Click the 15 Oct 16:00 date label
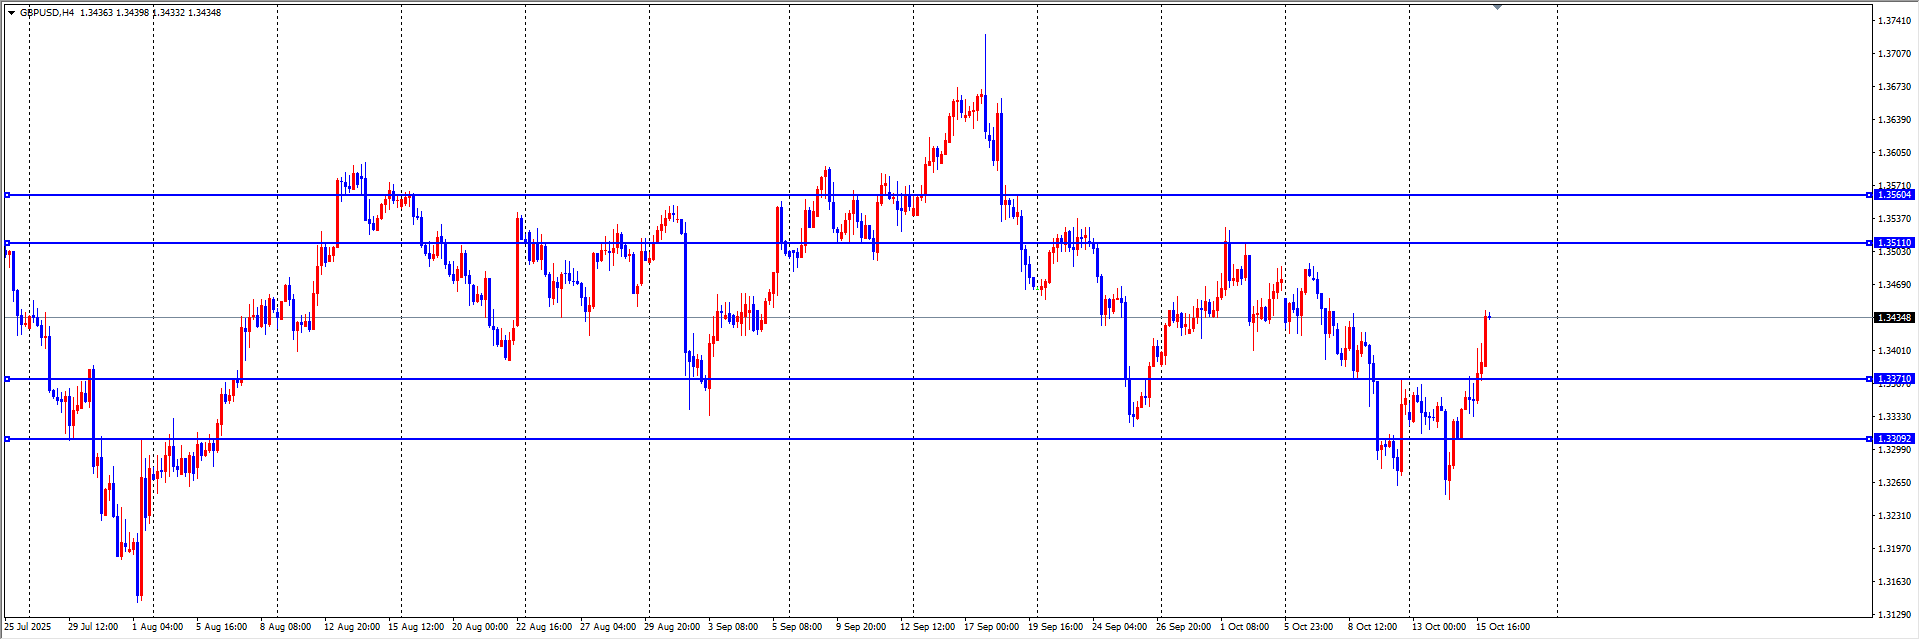The width and height of the screenshot is (1920, 640). [1503, 627]
